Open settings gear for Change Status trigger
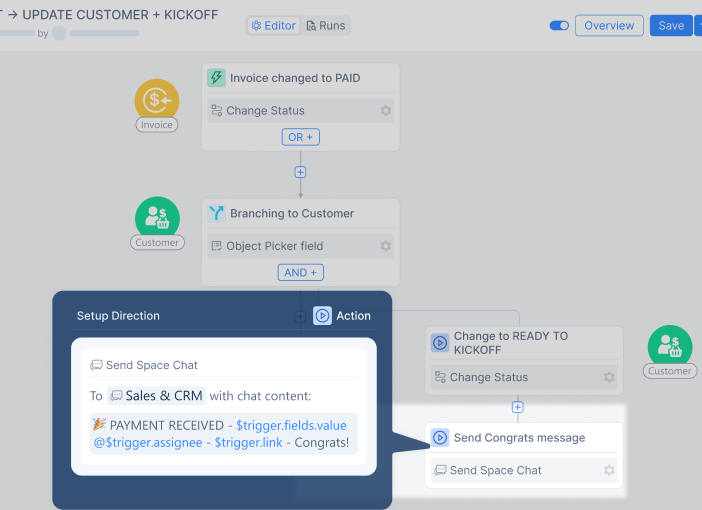This screenshot has width=702, height=510. [x=385, y=111]
